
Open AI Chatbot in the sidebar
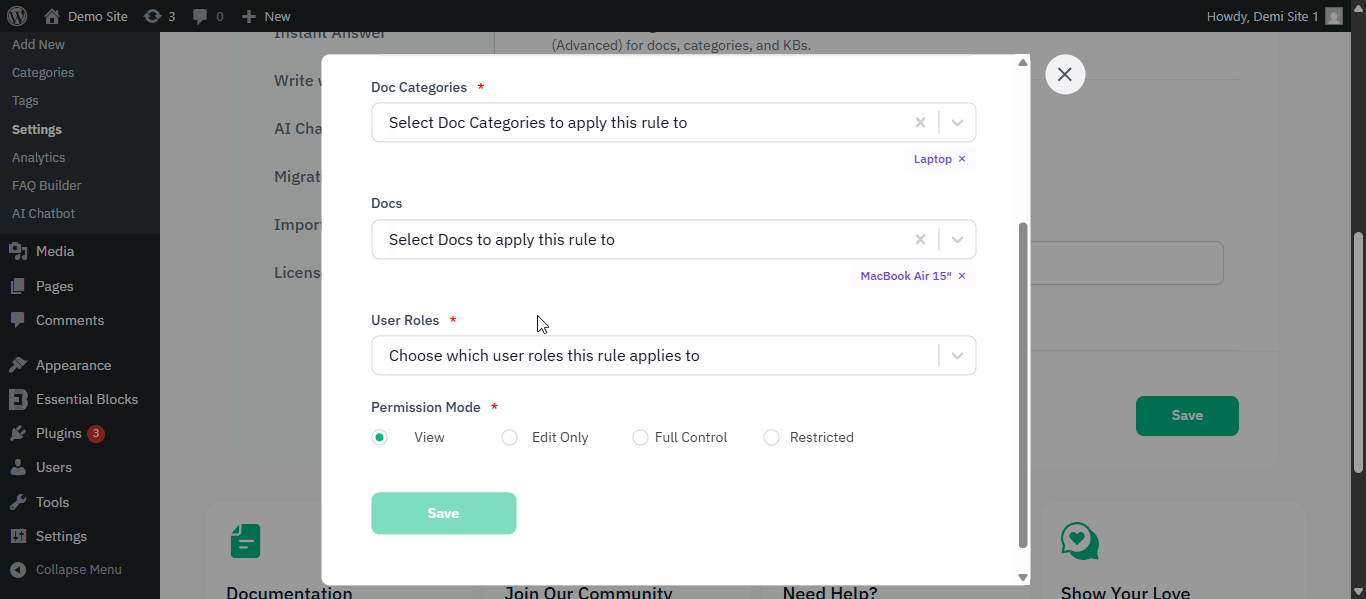coord(43,213)
